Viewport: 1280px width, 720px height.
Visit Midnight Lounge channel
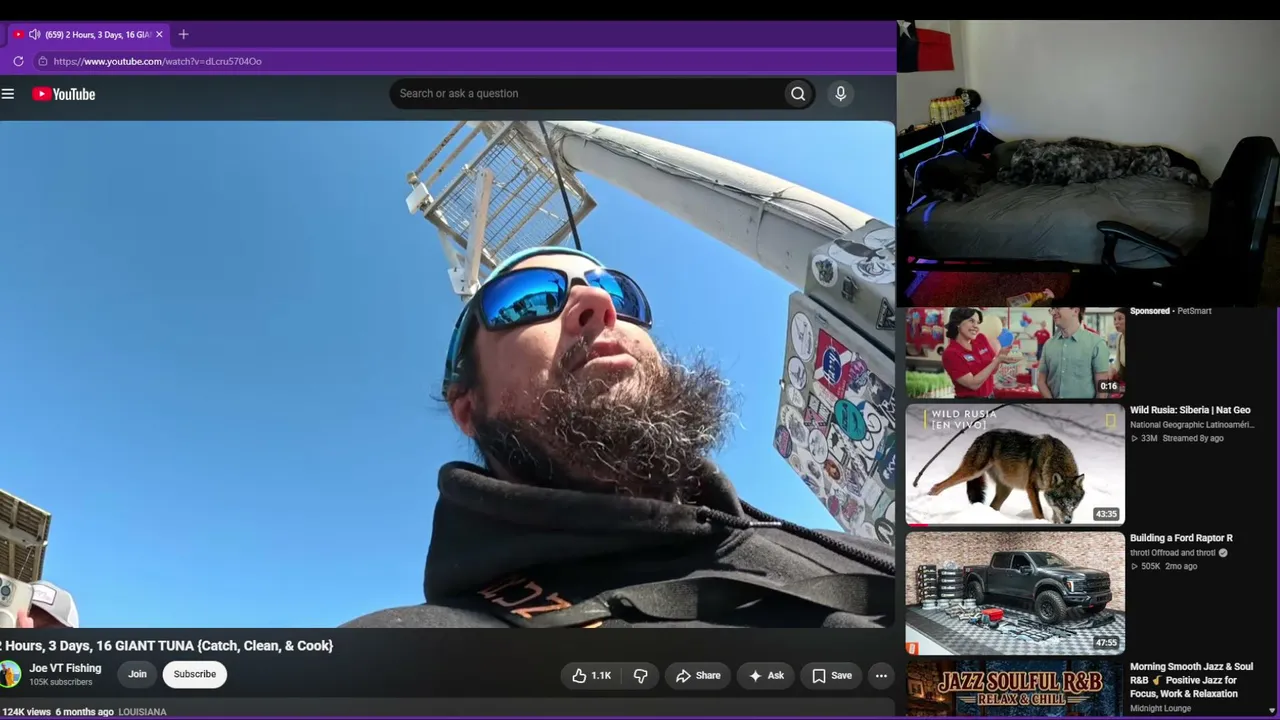click(1160, 708)
